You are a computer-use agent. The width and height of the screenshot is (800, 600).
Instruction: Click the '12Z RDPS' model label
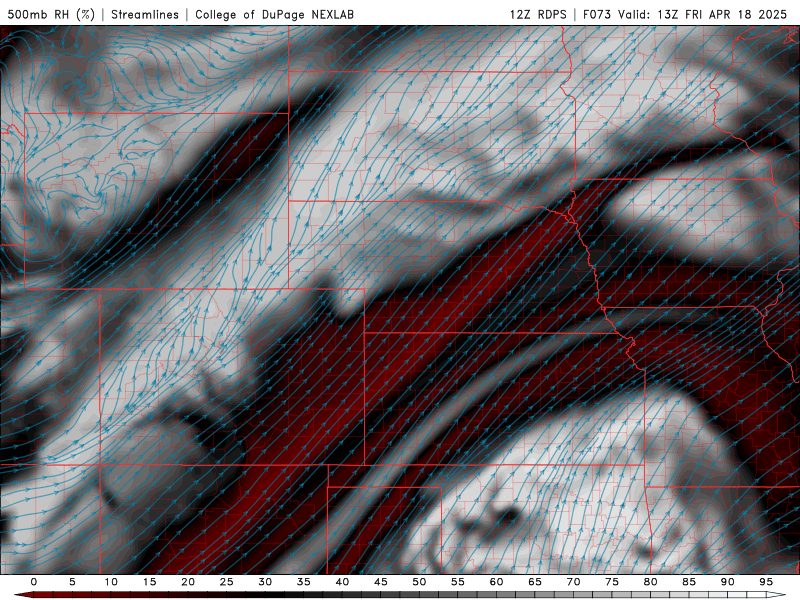tap(538, 14)
